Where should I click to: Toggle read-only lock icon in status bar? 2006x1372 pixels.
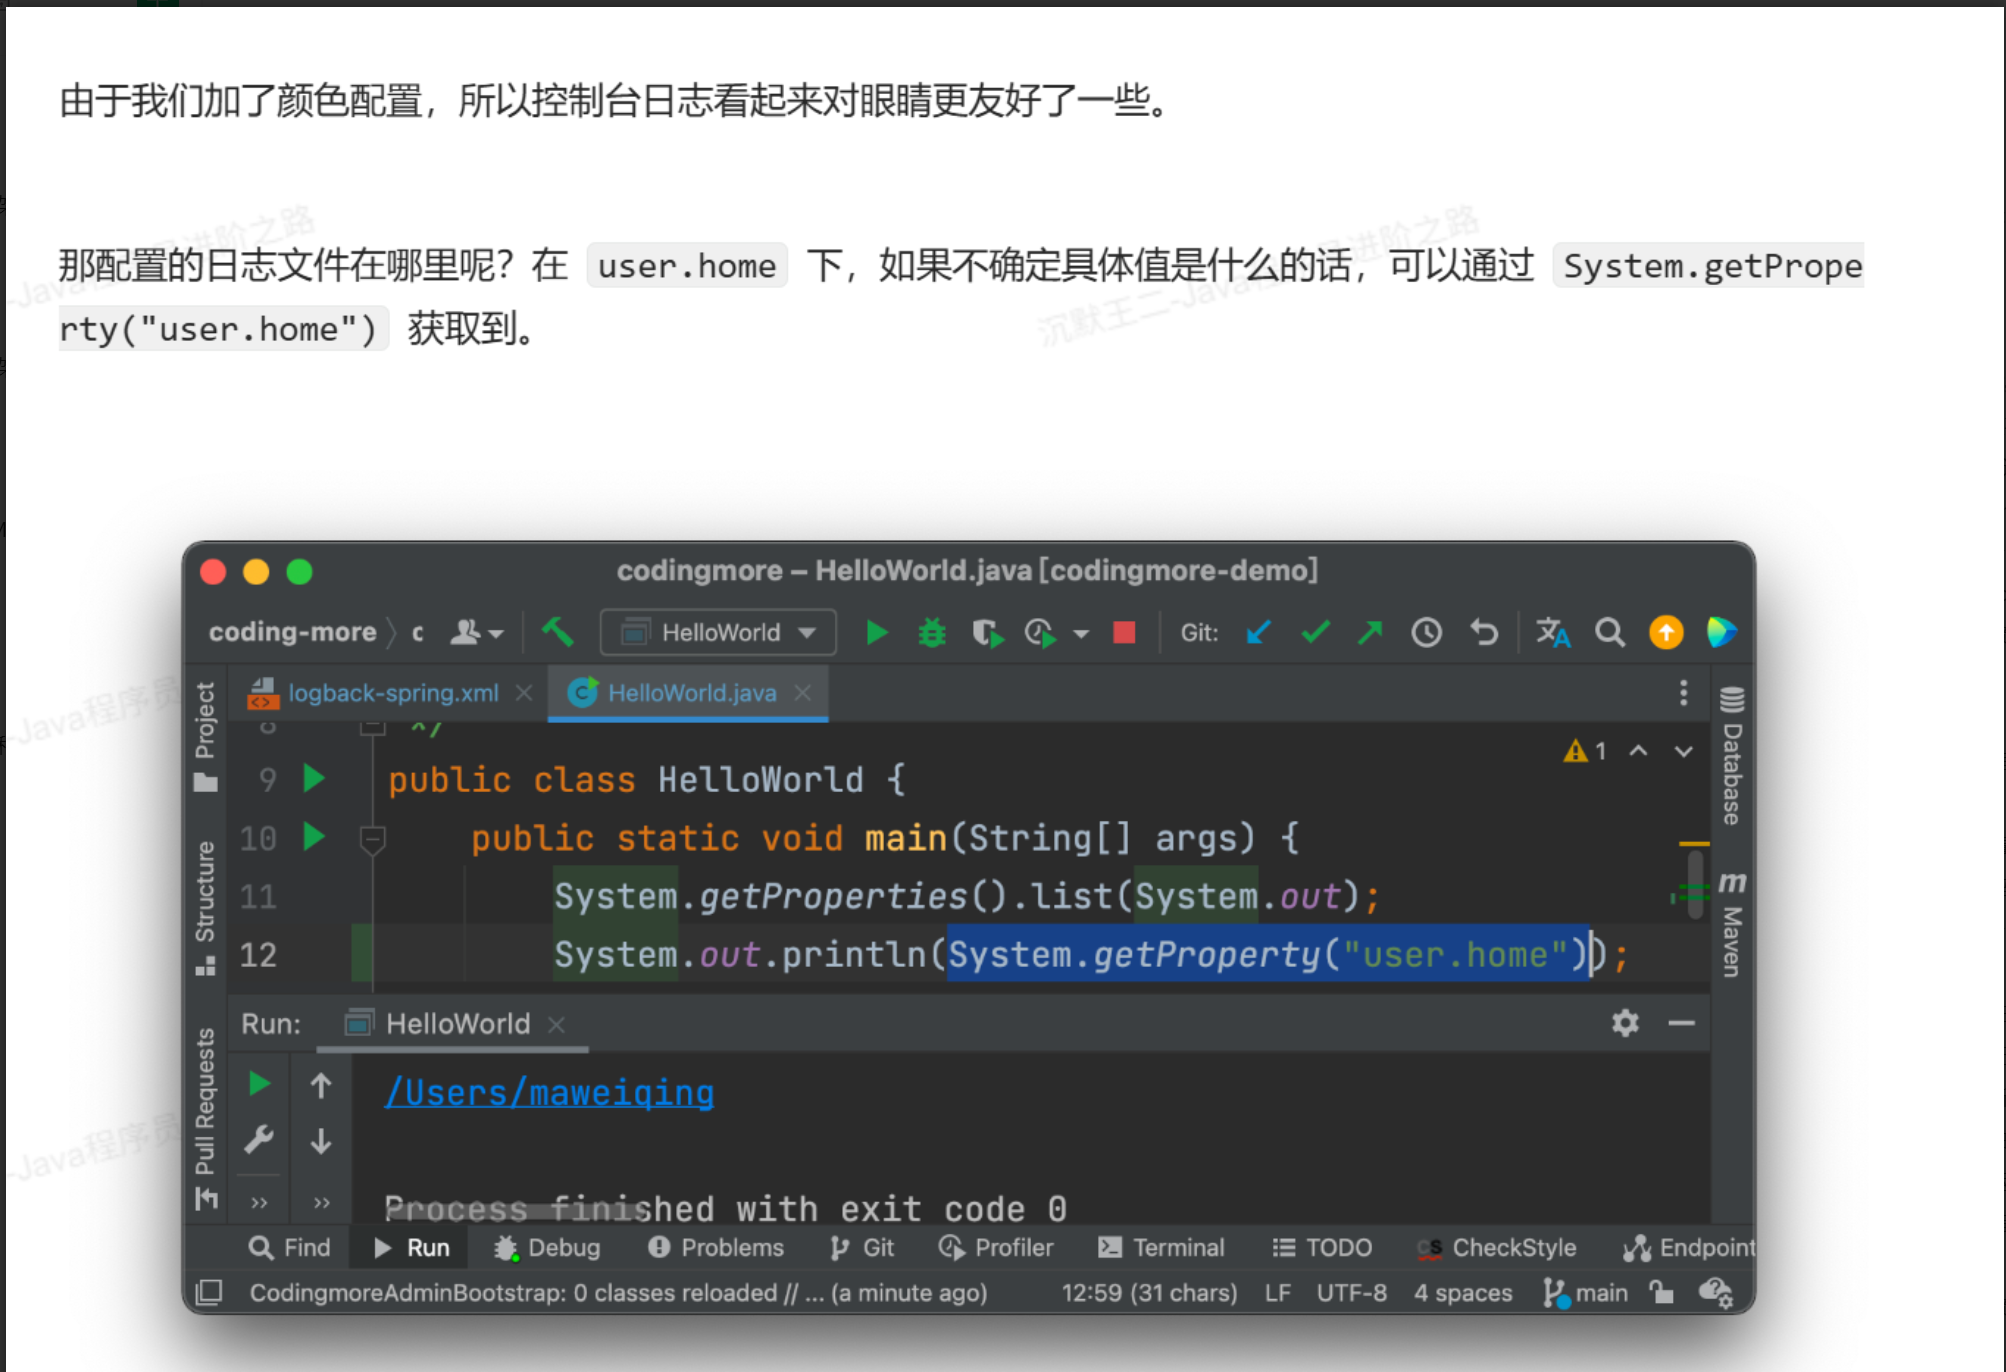coord(1662,1292)
